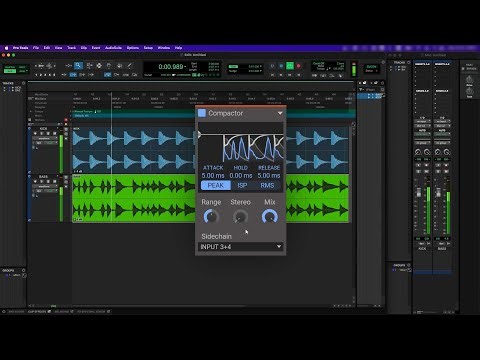Click the green loop playback button
480x360 pixels.
coord(290,66)
